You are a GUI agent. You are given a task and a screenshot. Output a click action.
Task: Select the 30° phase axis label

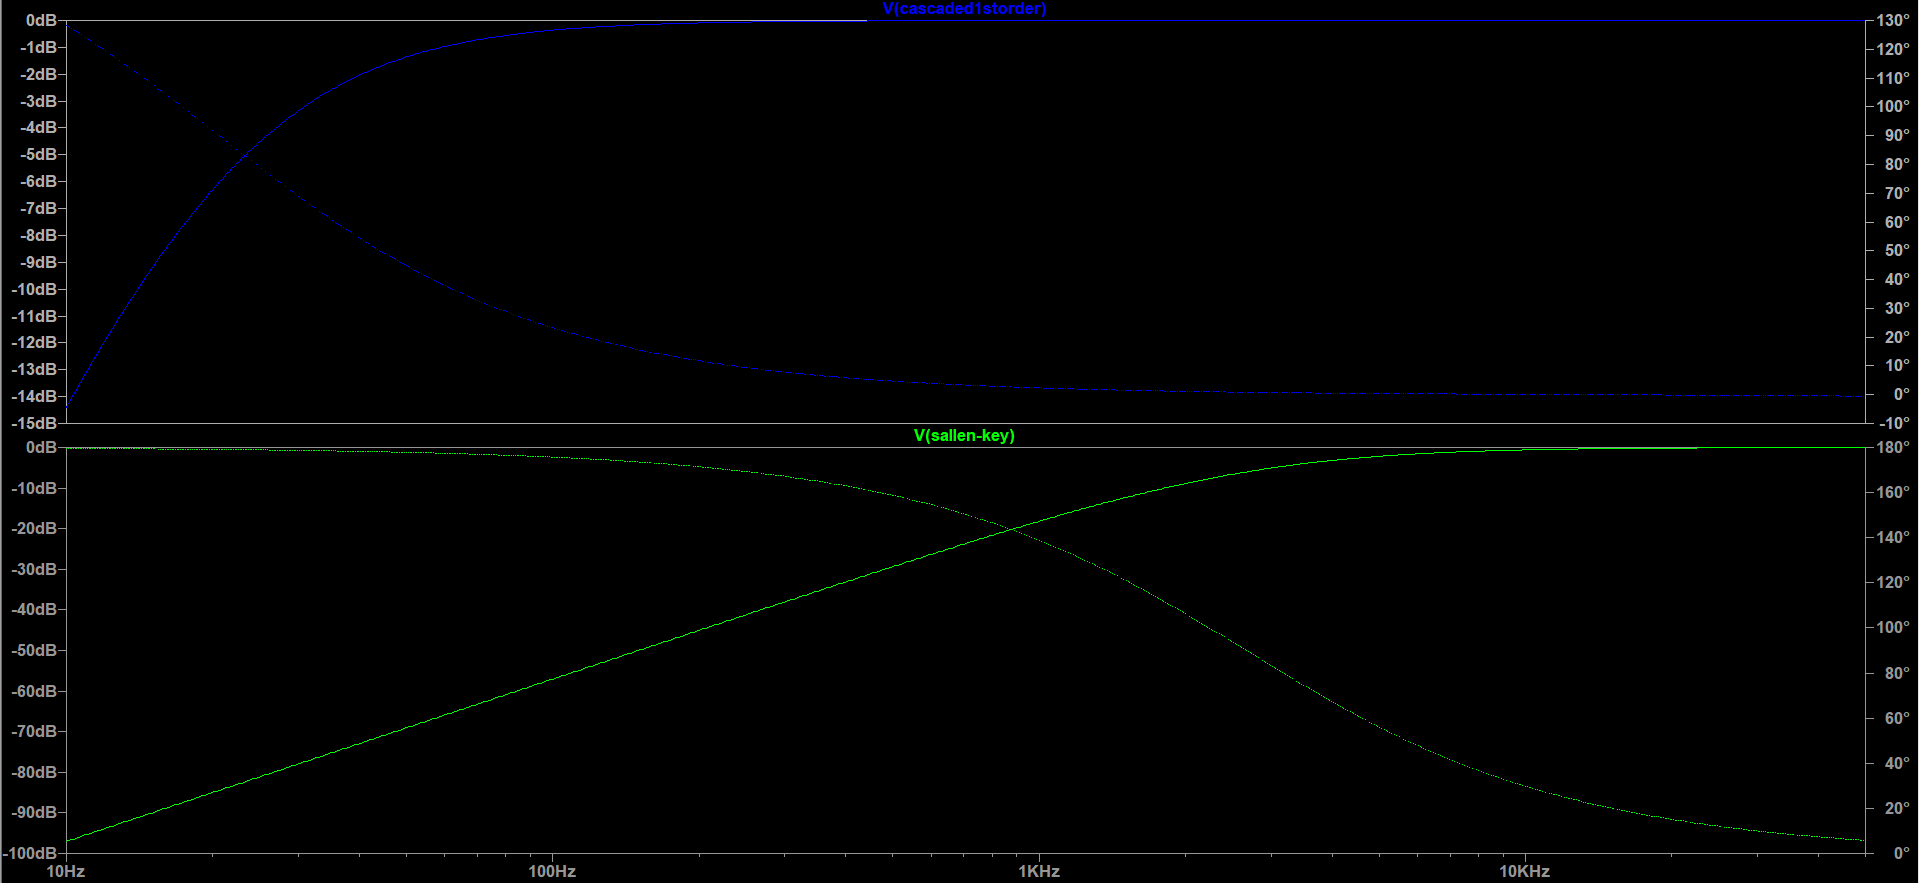coord(1897,308)
